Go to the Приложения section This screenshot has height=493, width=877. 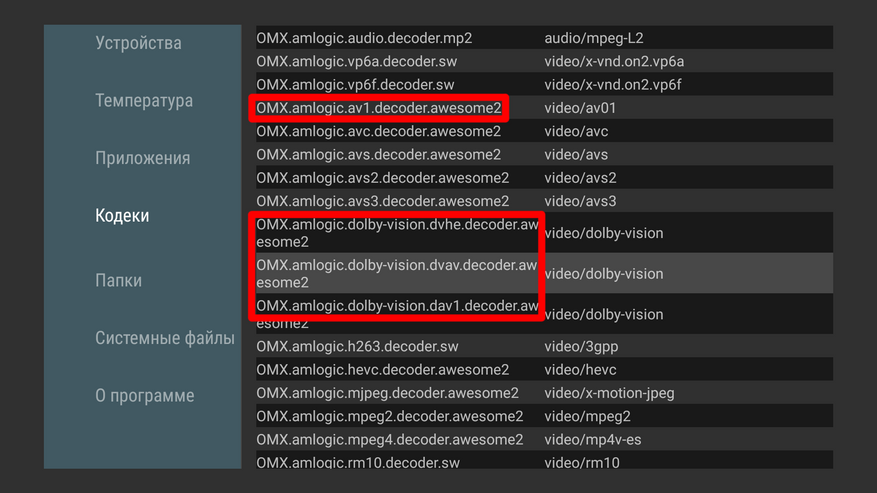click(142, 158)
